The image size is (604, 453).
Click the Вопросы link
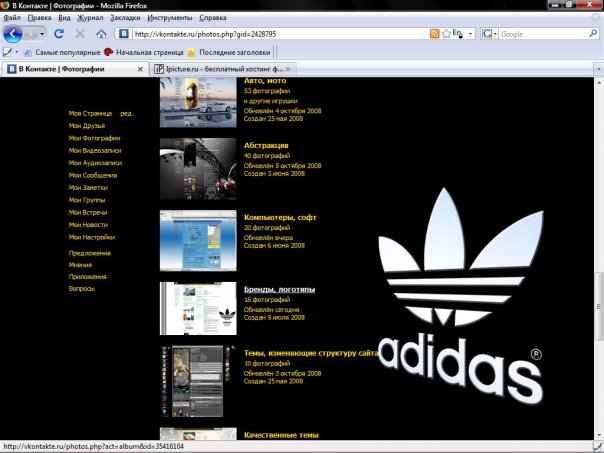[82, 289]
